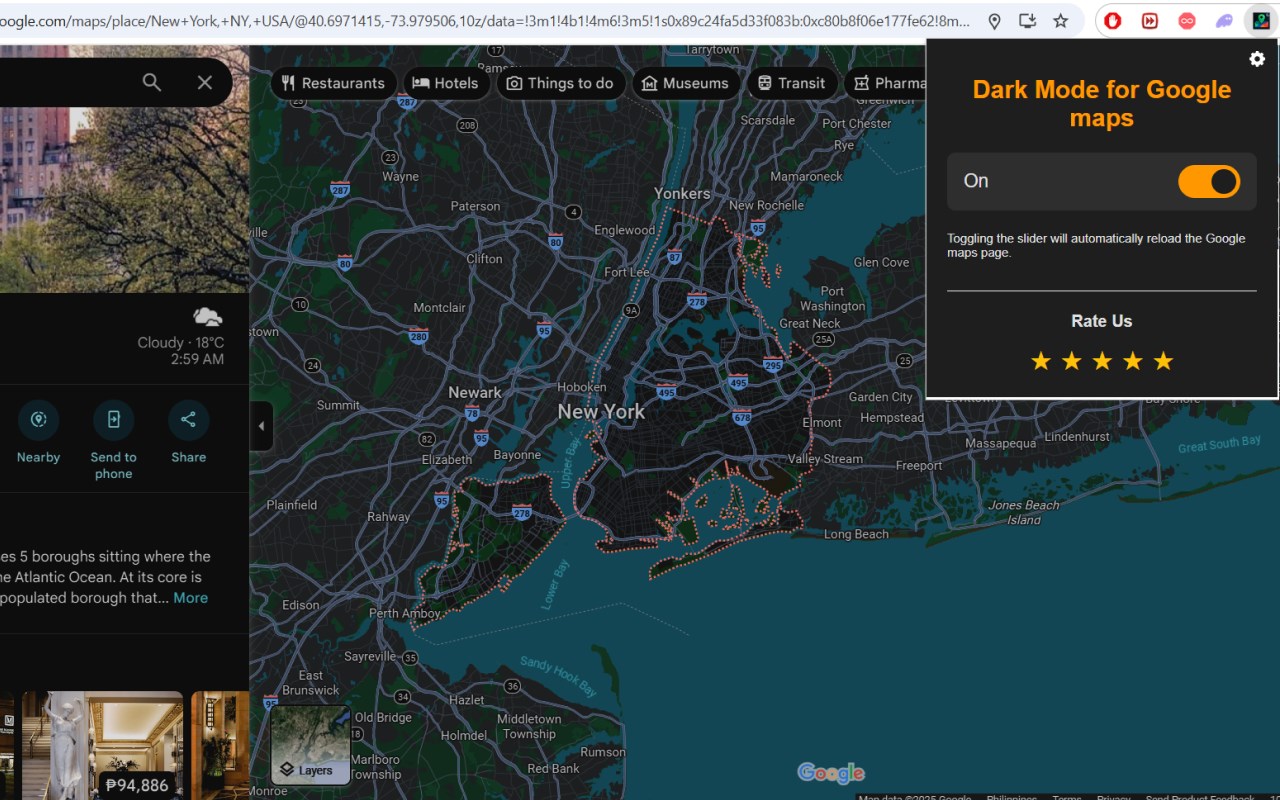This screenshot has width=1280, height=800.
Task: Click the Dark Mode Maps extension icon
Action: pyautogui.click(x=1261, y=21)
